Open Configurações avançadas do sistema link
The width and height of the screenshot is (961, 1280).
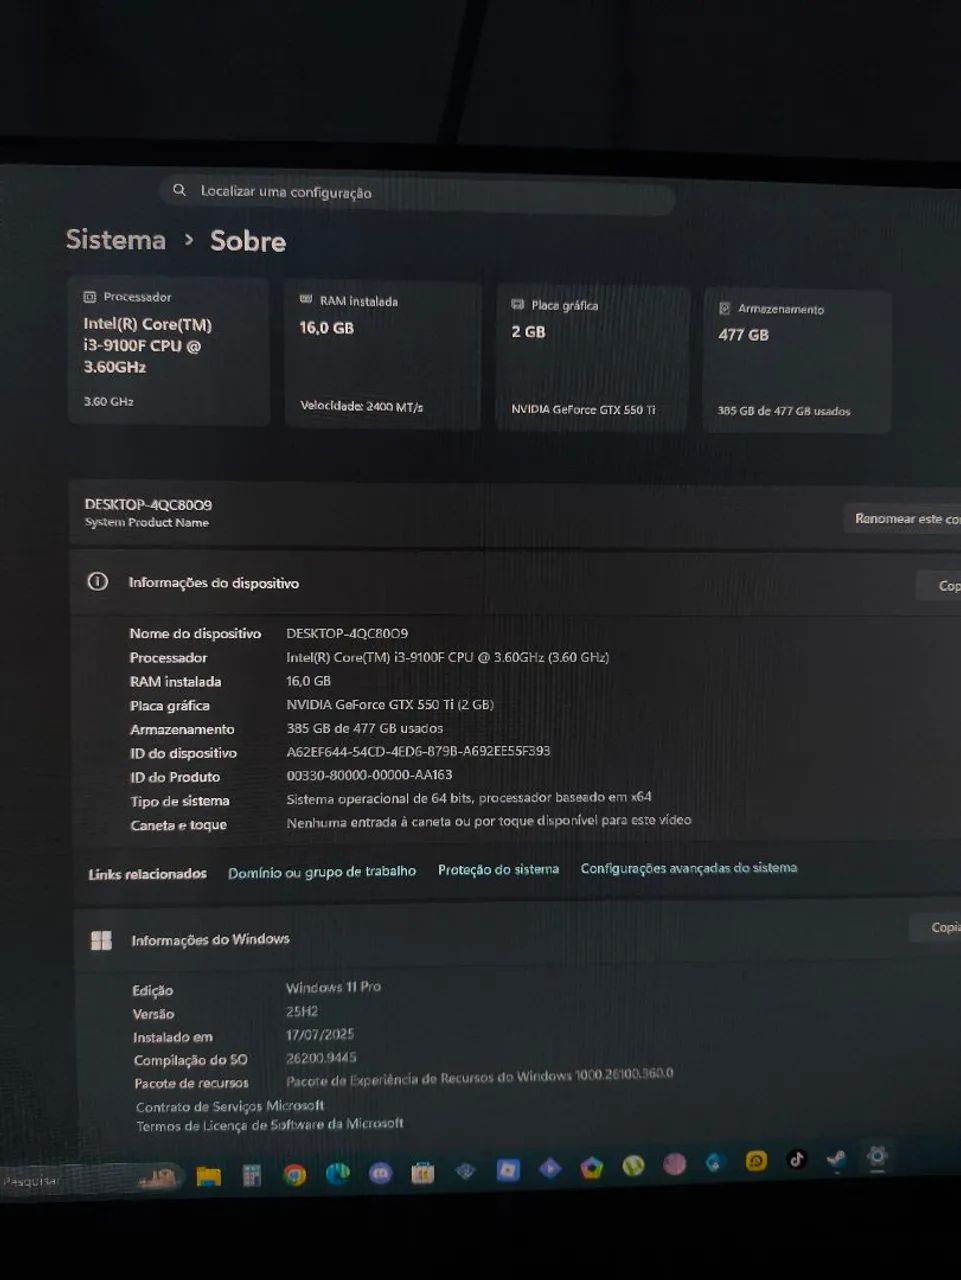point(689,867)
